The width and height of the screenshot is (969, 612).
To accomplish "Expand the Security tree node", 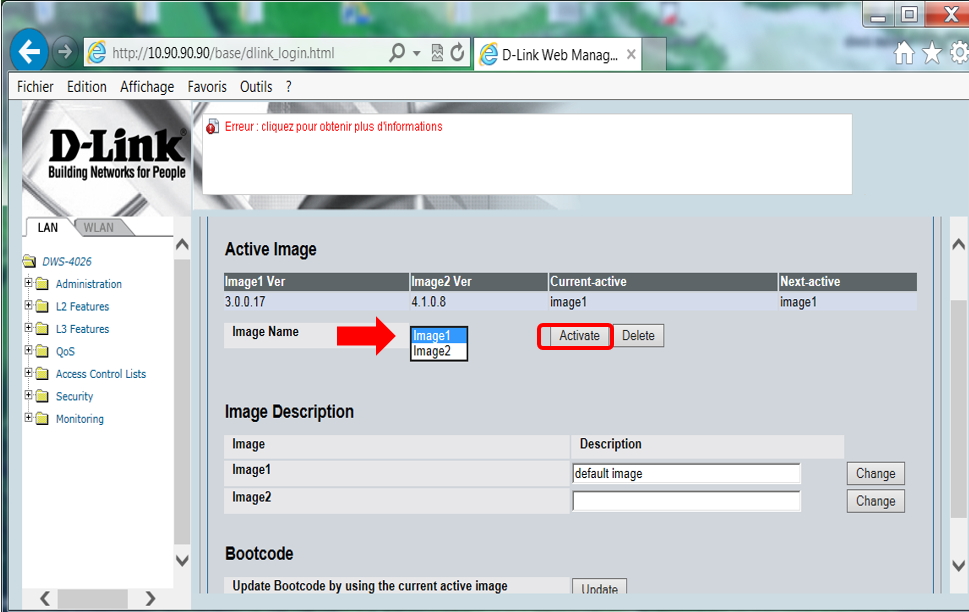I will 28,395.
